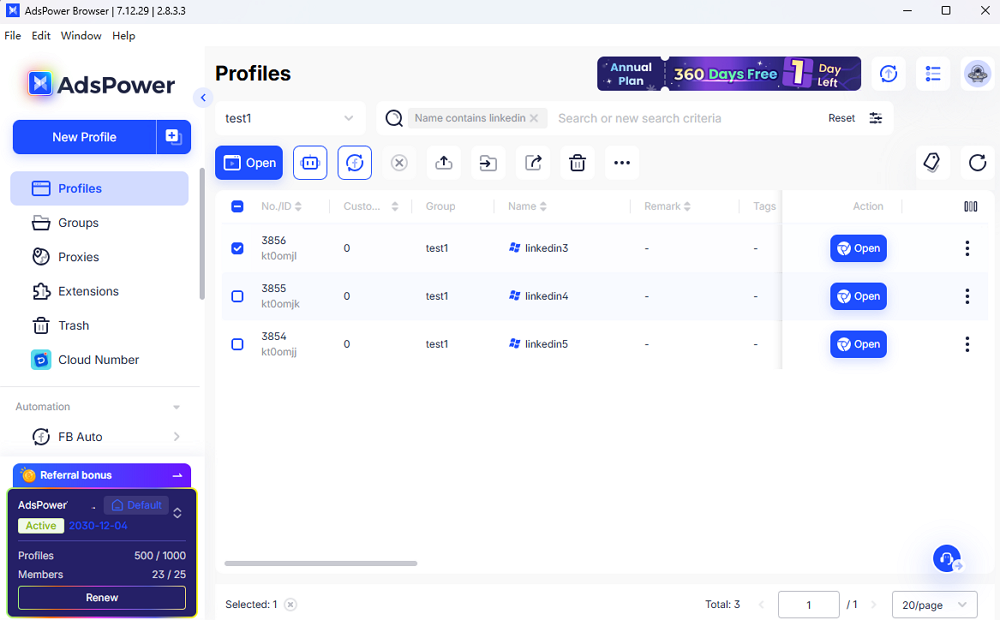This screenshot has width=1000, height=620.
Task: Open the Edit menu
Action: pyautogui.click(x=41, y=36)
